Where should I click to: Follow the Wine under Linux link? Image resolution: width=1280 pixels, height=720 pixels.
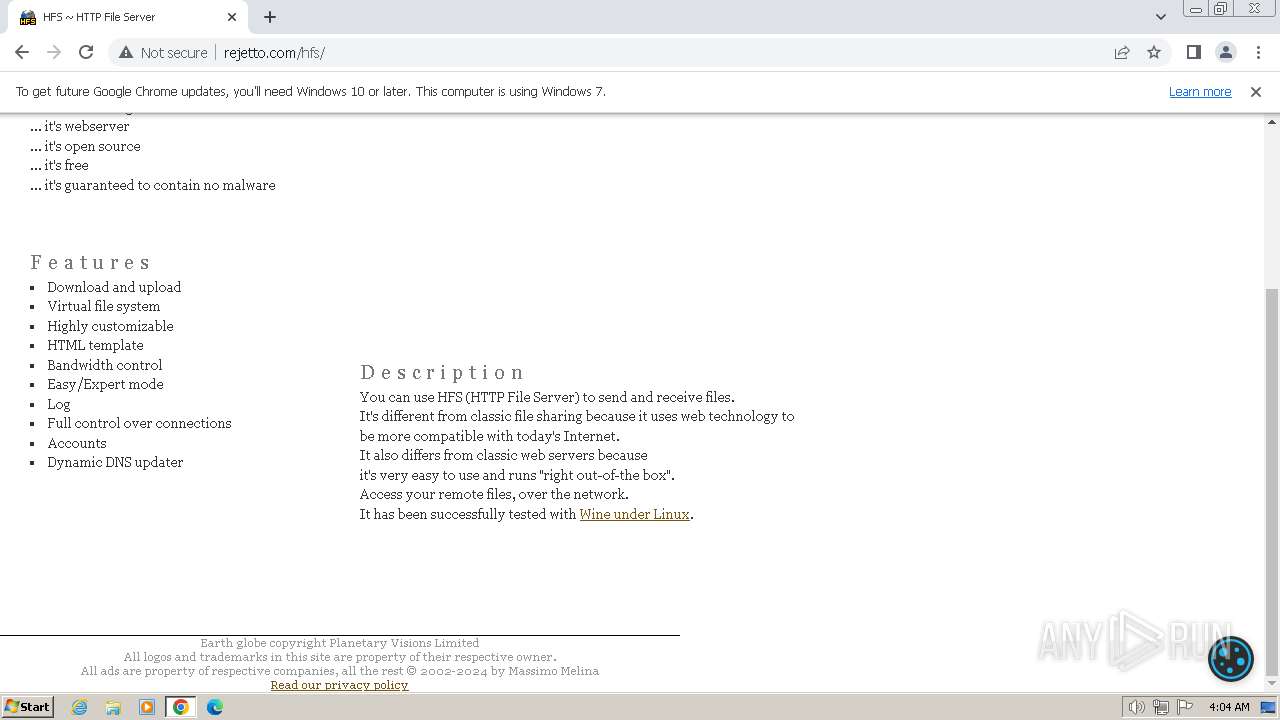tap(634, 514)
